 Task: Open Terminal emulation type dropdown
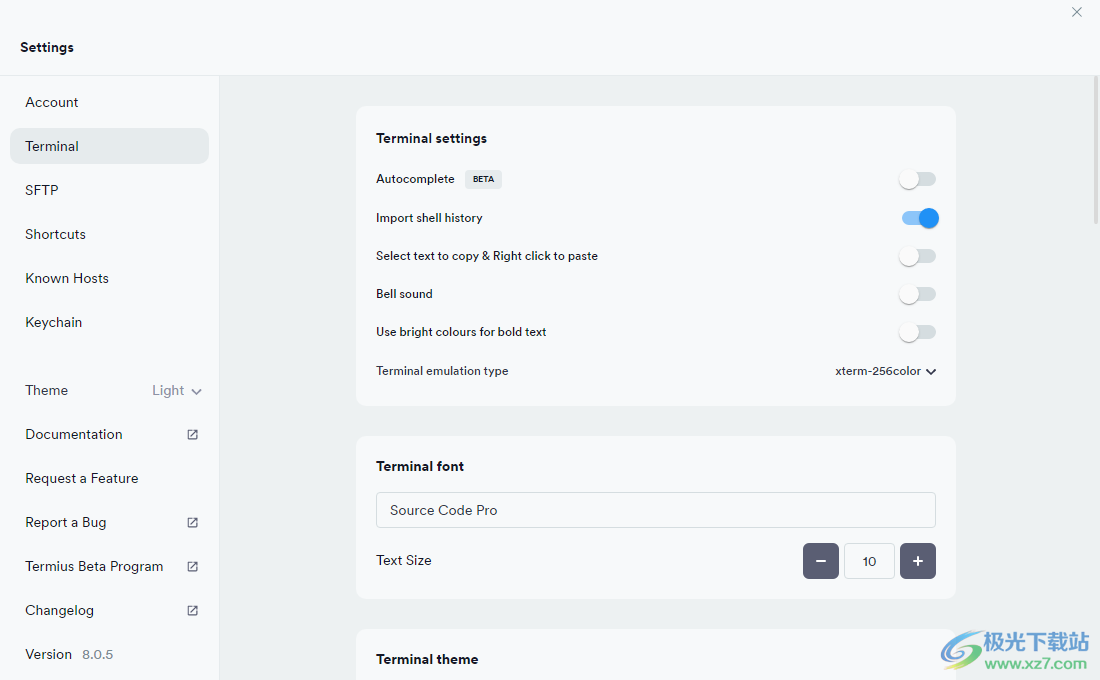pyautogui.click(x=885, y=371)
